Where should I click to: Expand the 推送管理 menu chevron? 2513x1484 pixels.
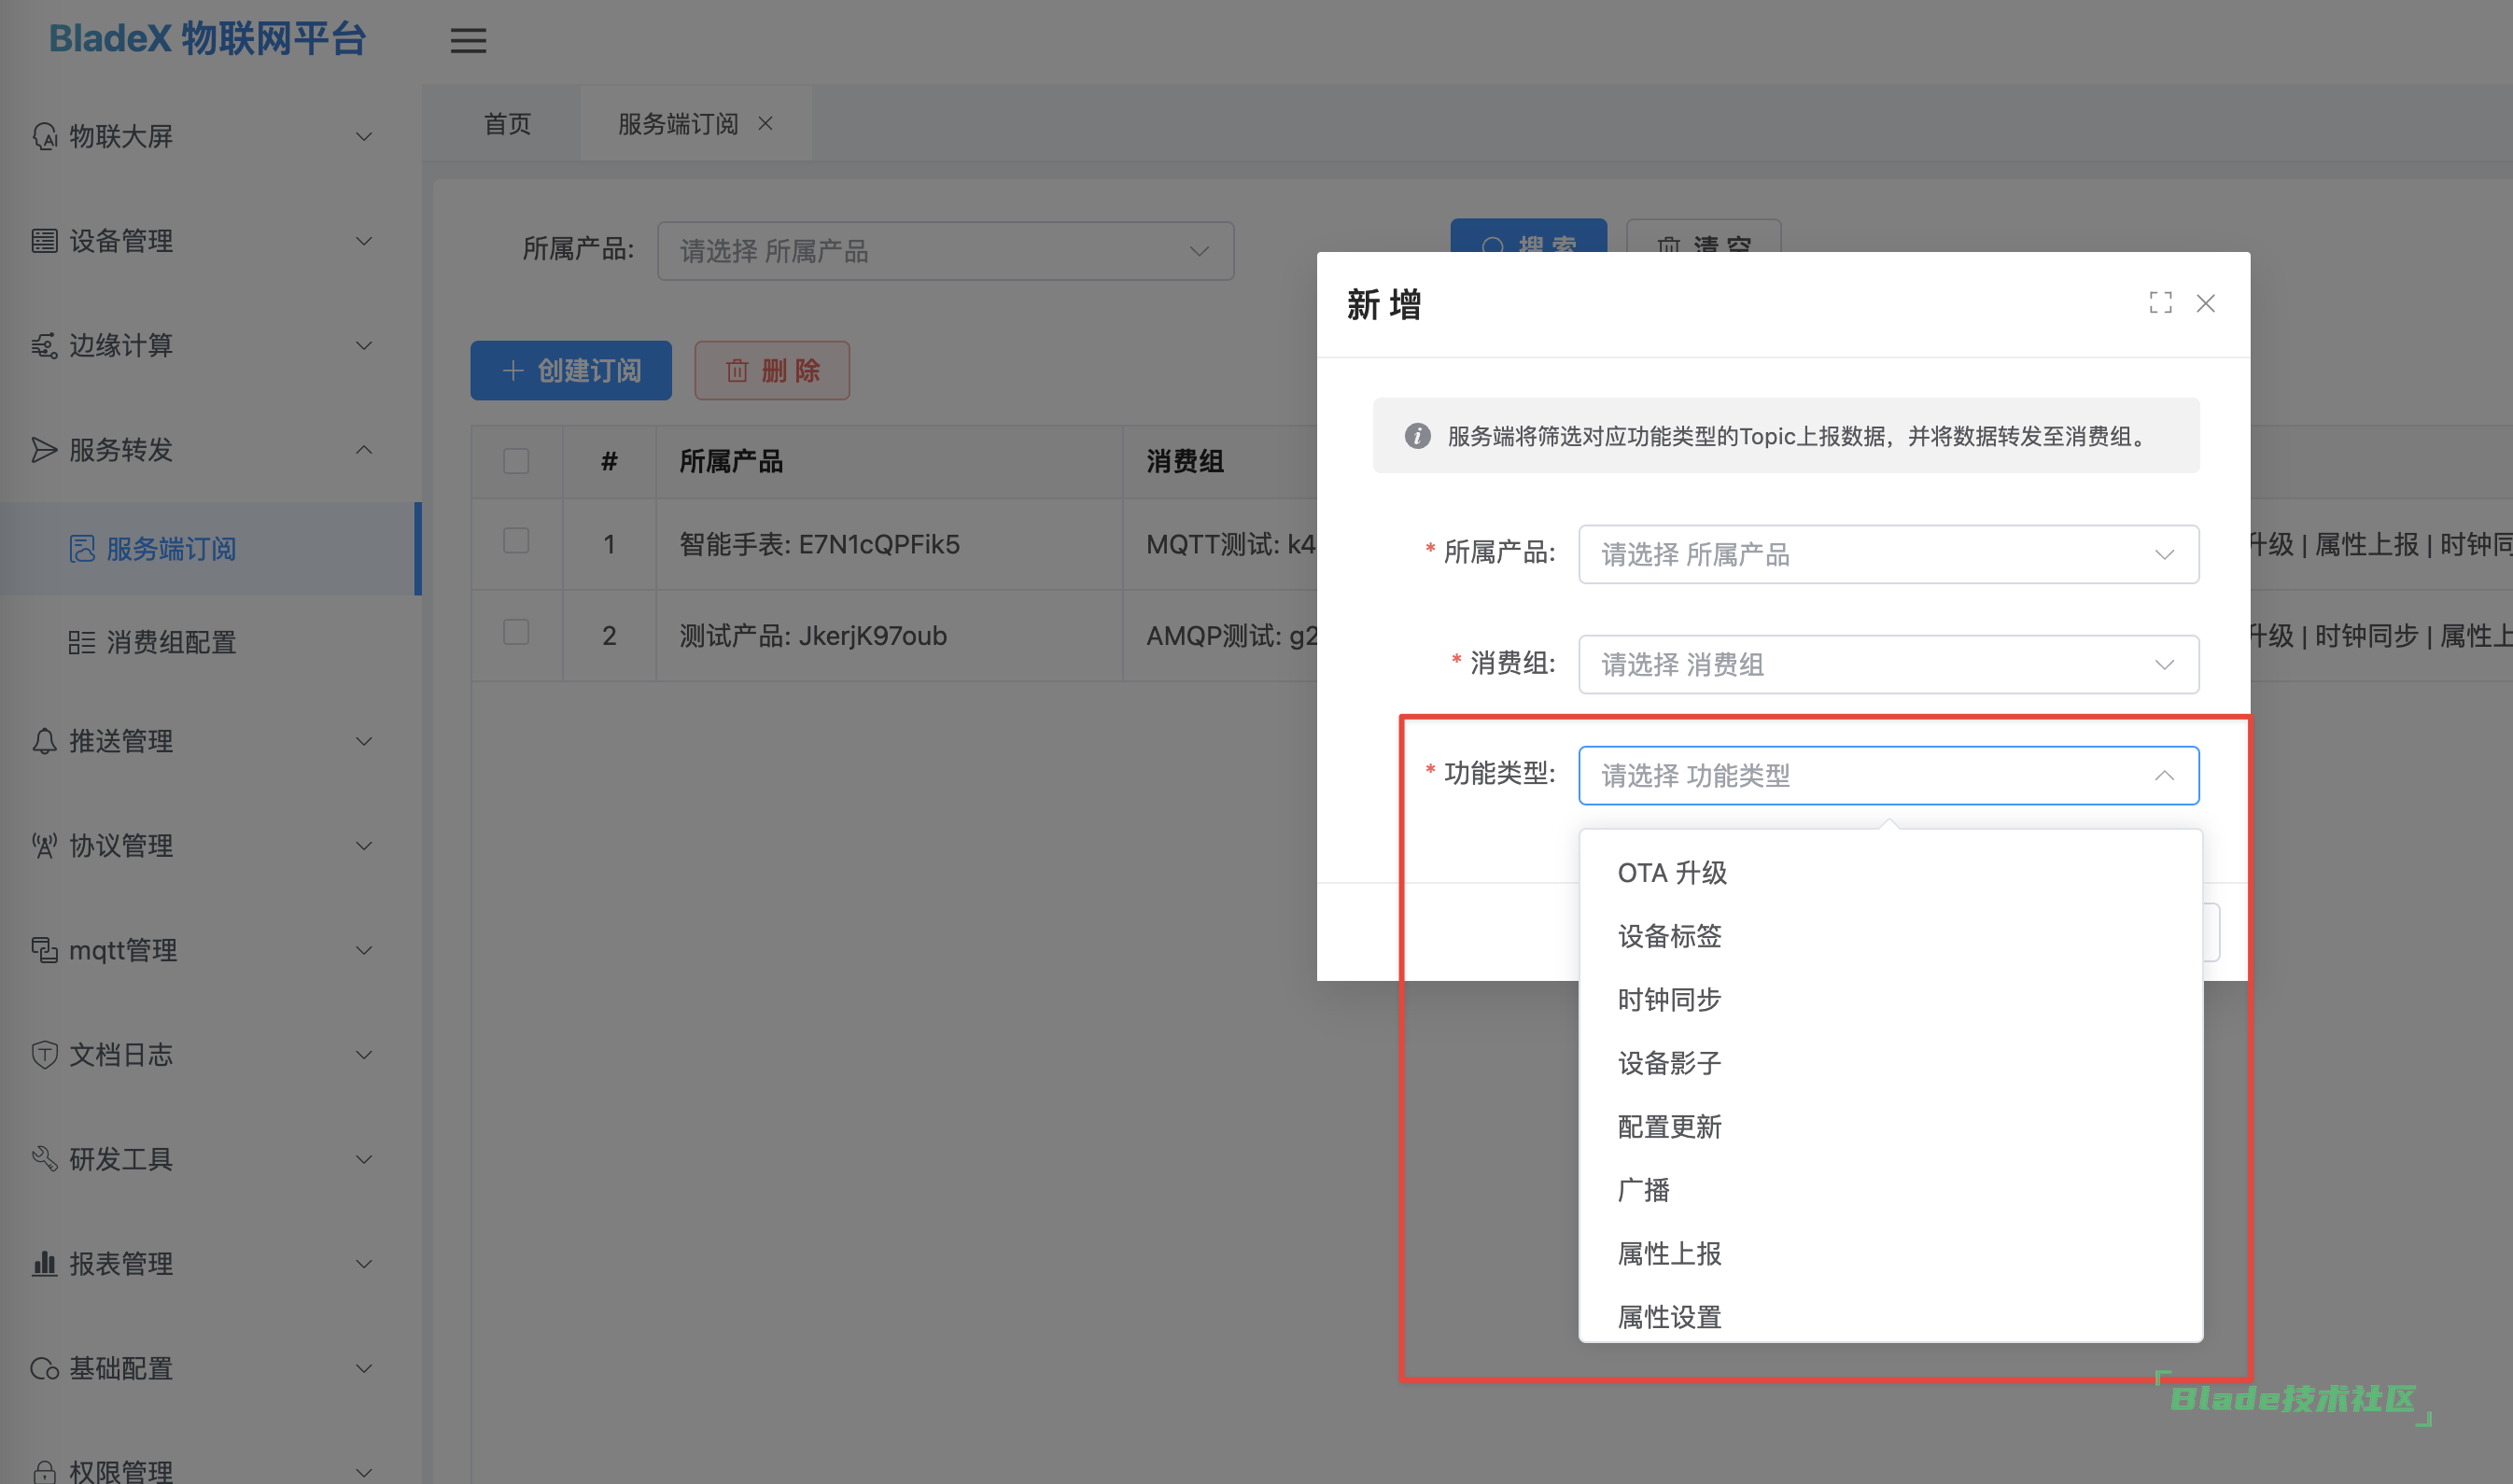(365, 741)
